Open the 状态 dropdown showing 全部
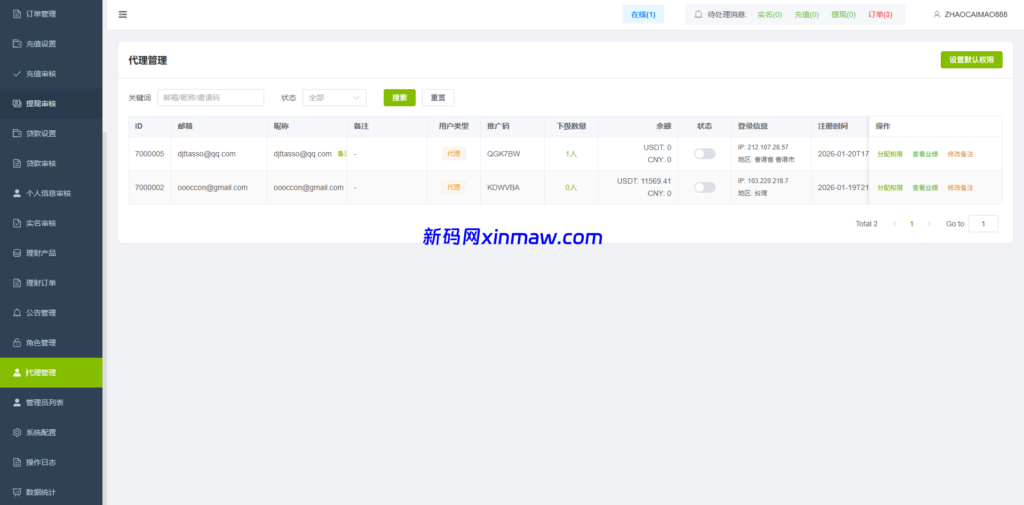 pyautogui.click(x=334, y=98)
